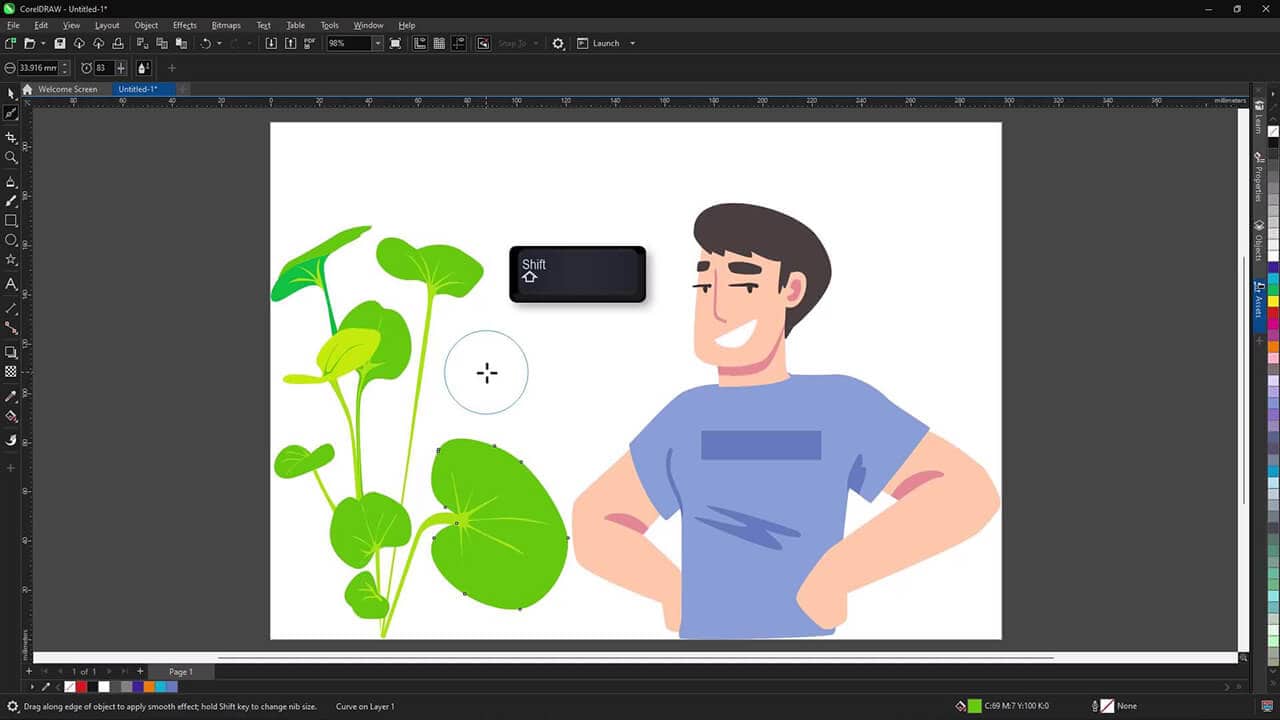This screenshot has height=720, width=1280.
Task: Switch to the Welcome Screen tab
Action: 68,89
